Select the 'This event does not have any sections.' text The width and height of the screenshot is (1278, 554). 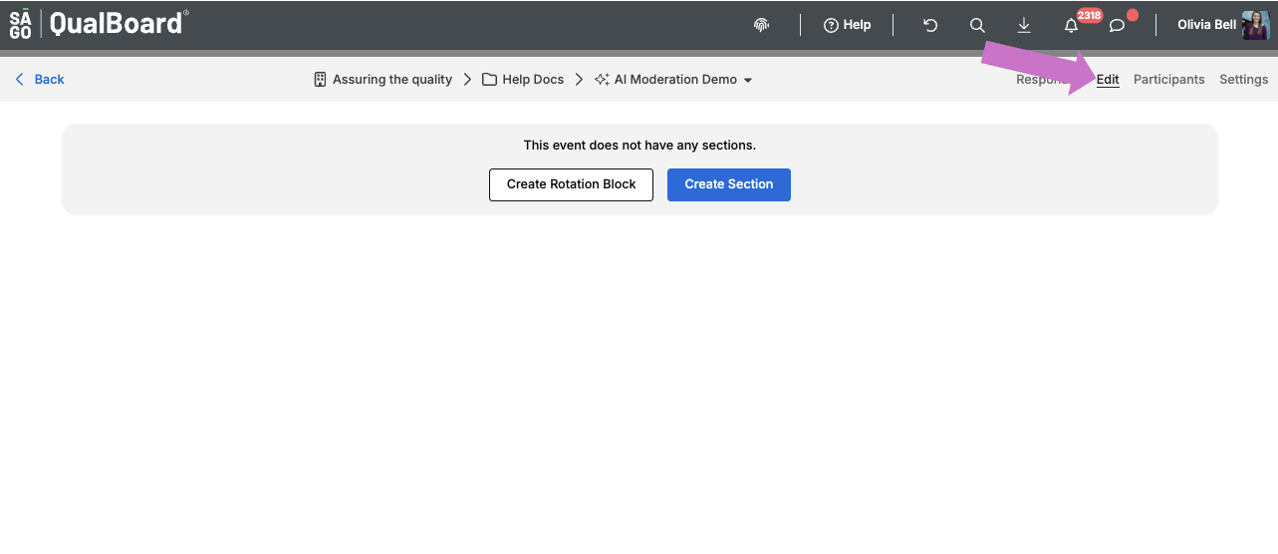point(640,145)
